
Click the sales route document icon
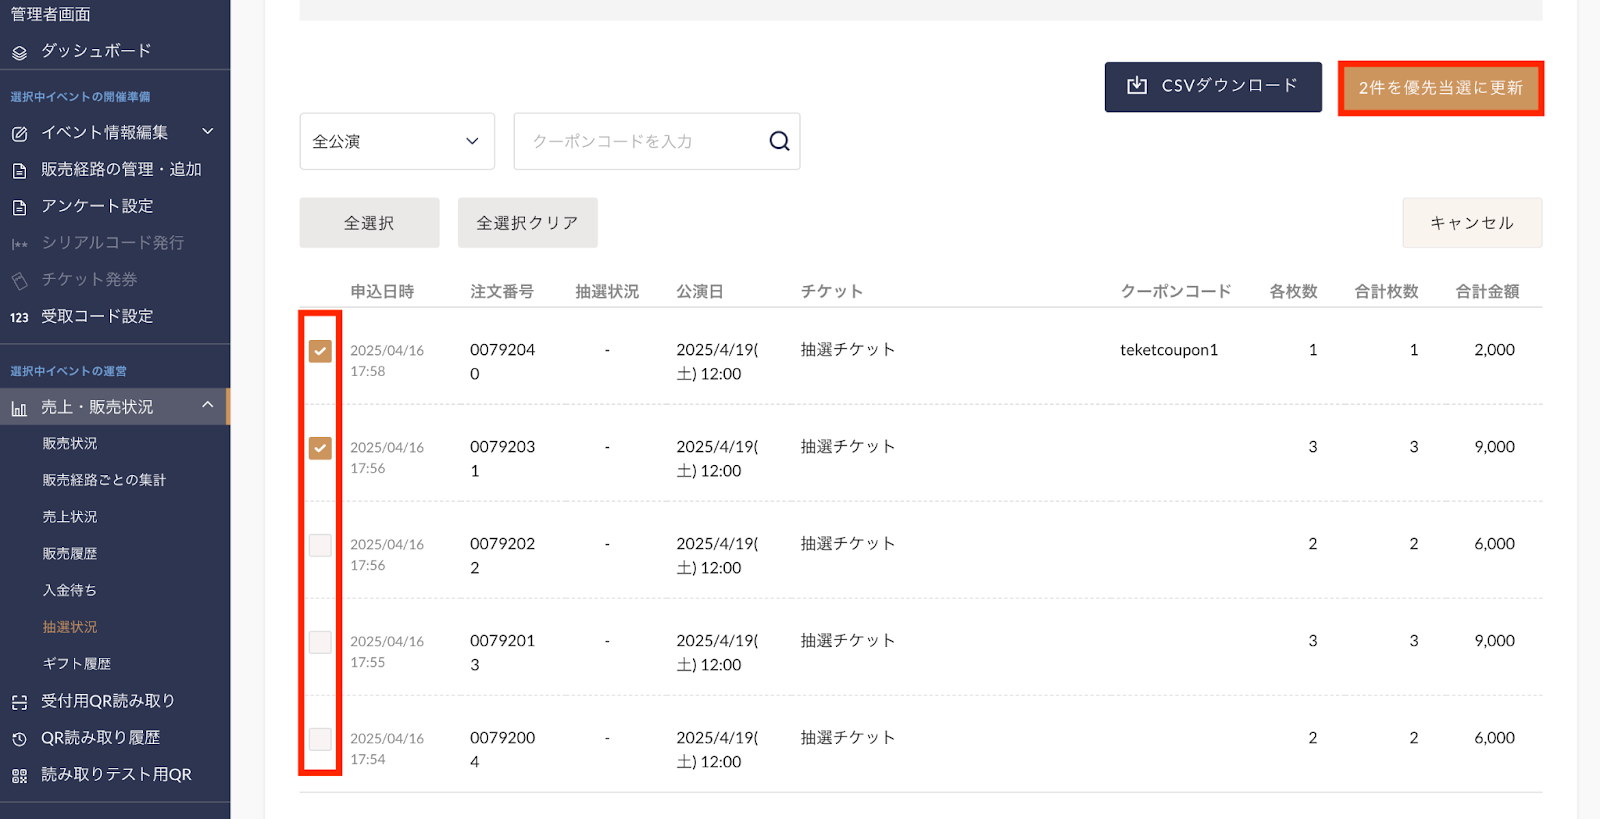click(x=19, y=170)
